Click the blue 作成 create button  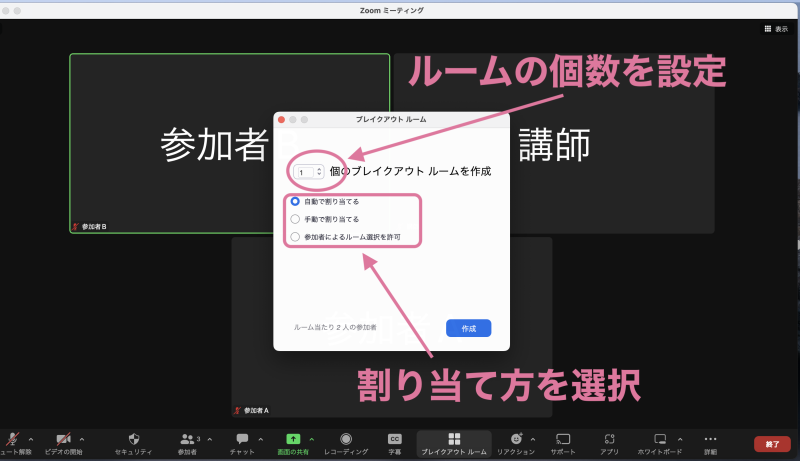[x=468, y=328]
